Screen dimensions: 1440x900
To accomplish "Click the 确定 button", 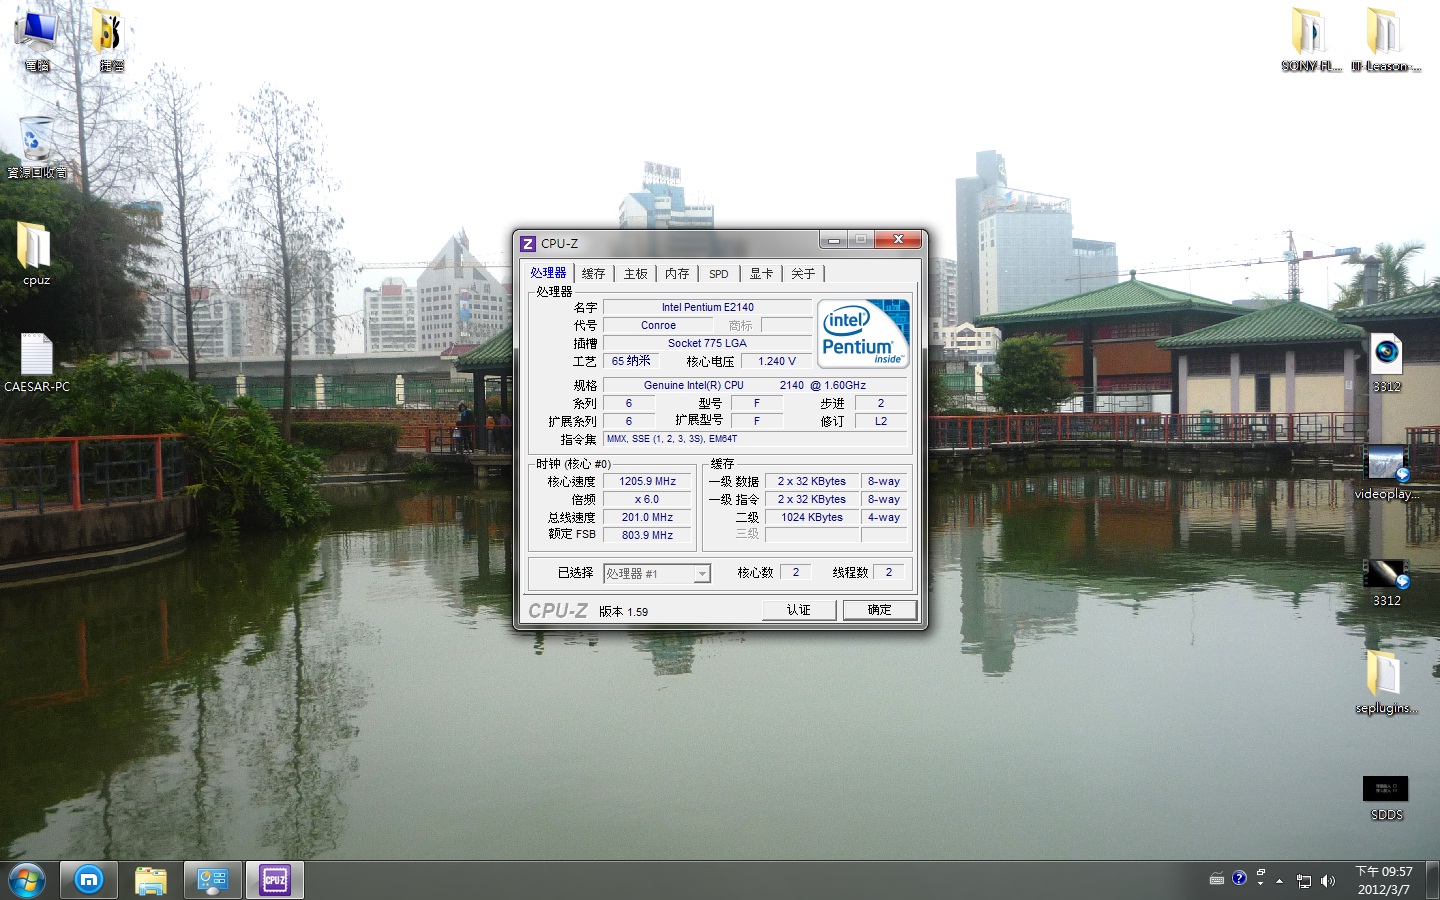I will coord(879,610).
